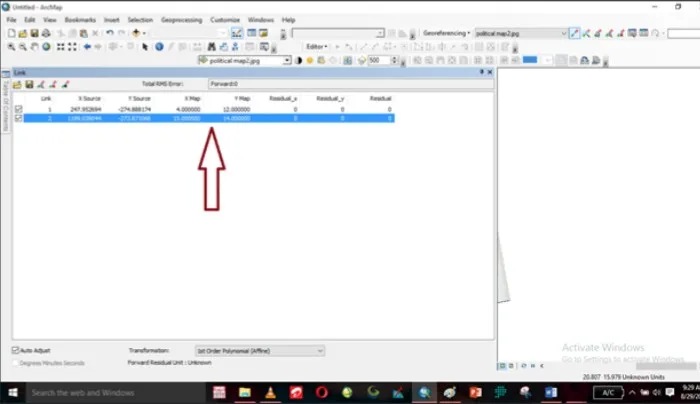Zoom to Full Extent globe

[x=46, y=47]
